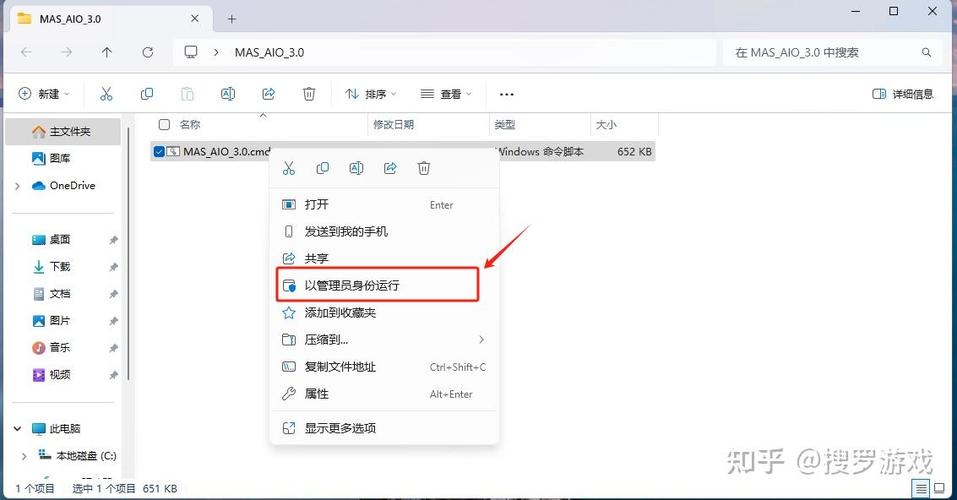Open the more options ellipsis
Viewport: 957px width, 500px height.
pyautogui.click(x=507, y=94)
